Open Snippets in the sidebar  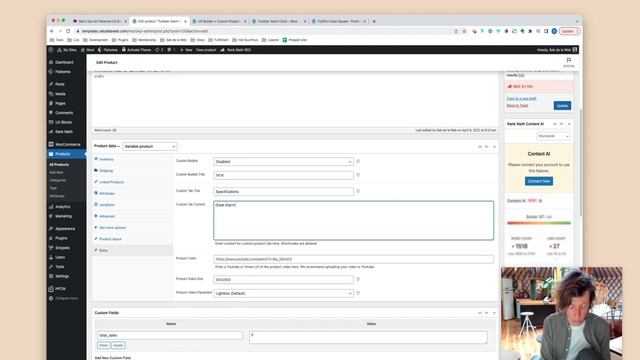tap(62, 248)
